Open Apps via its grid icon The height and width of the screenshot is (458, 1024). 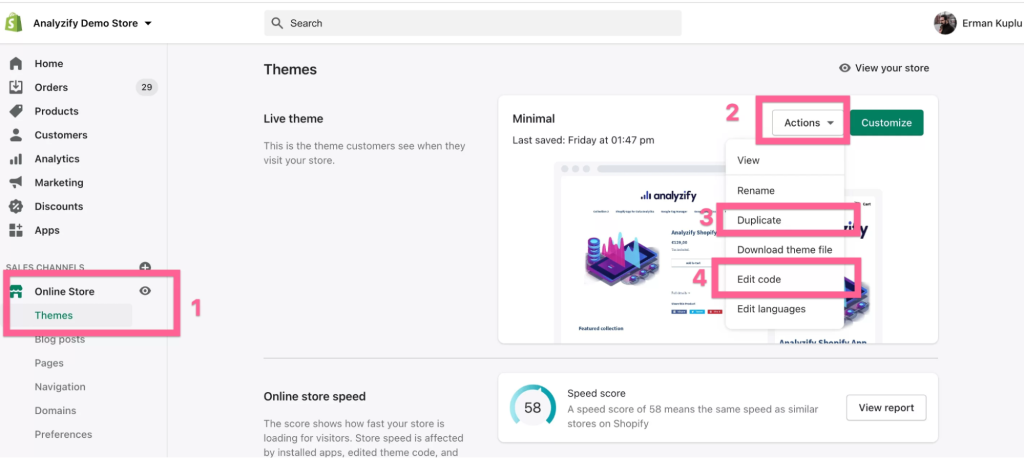pyautogui.click(x=16, y=230)
